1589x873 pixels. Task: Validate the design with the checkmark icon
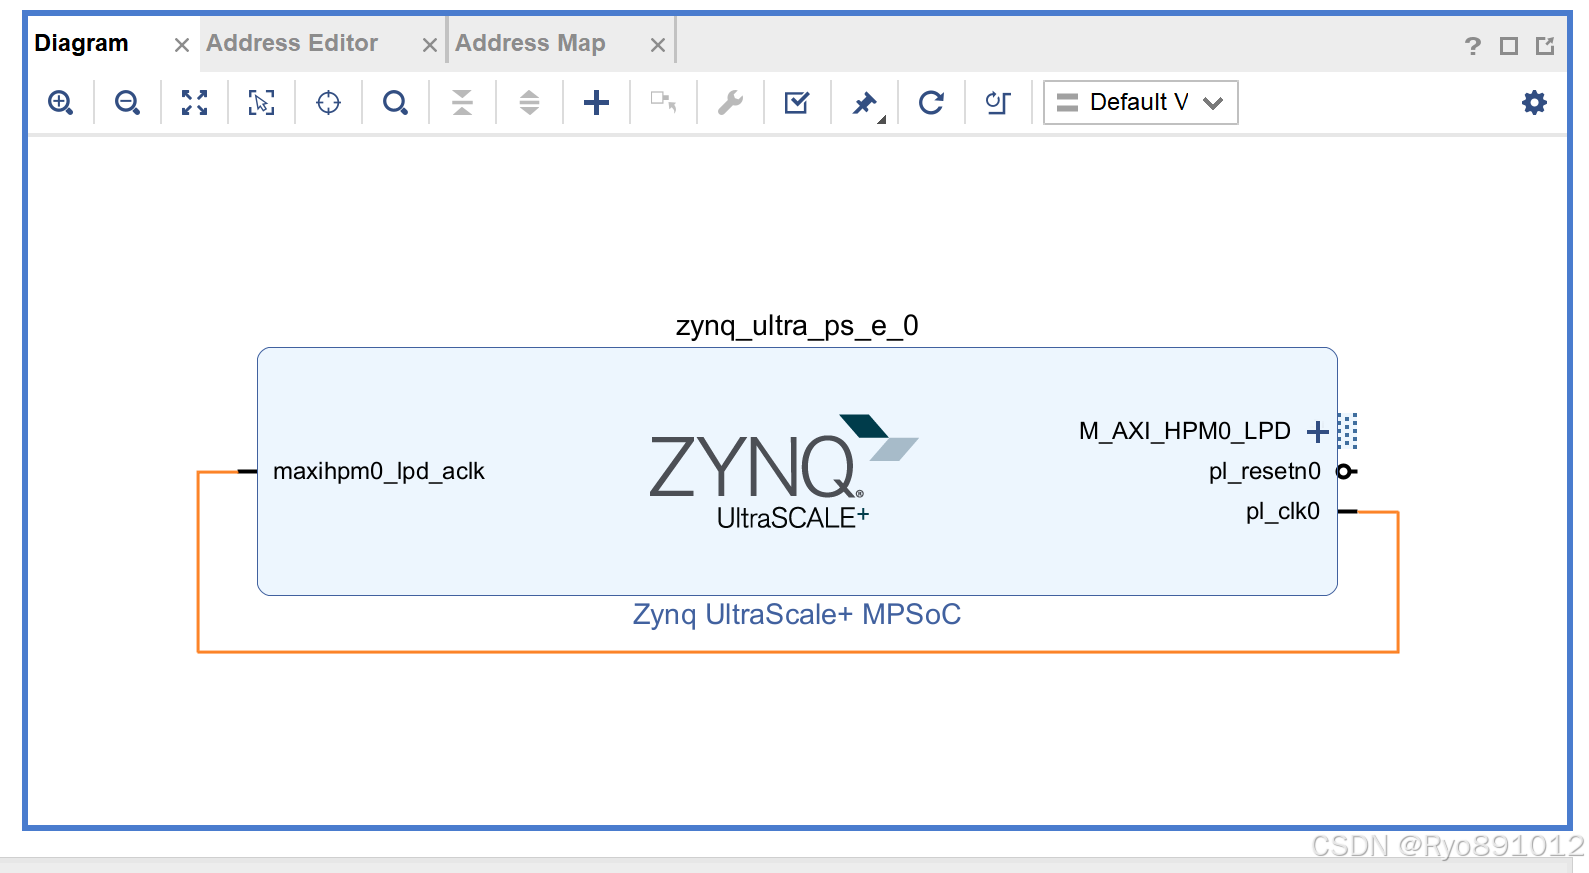[797, 102]
